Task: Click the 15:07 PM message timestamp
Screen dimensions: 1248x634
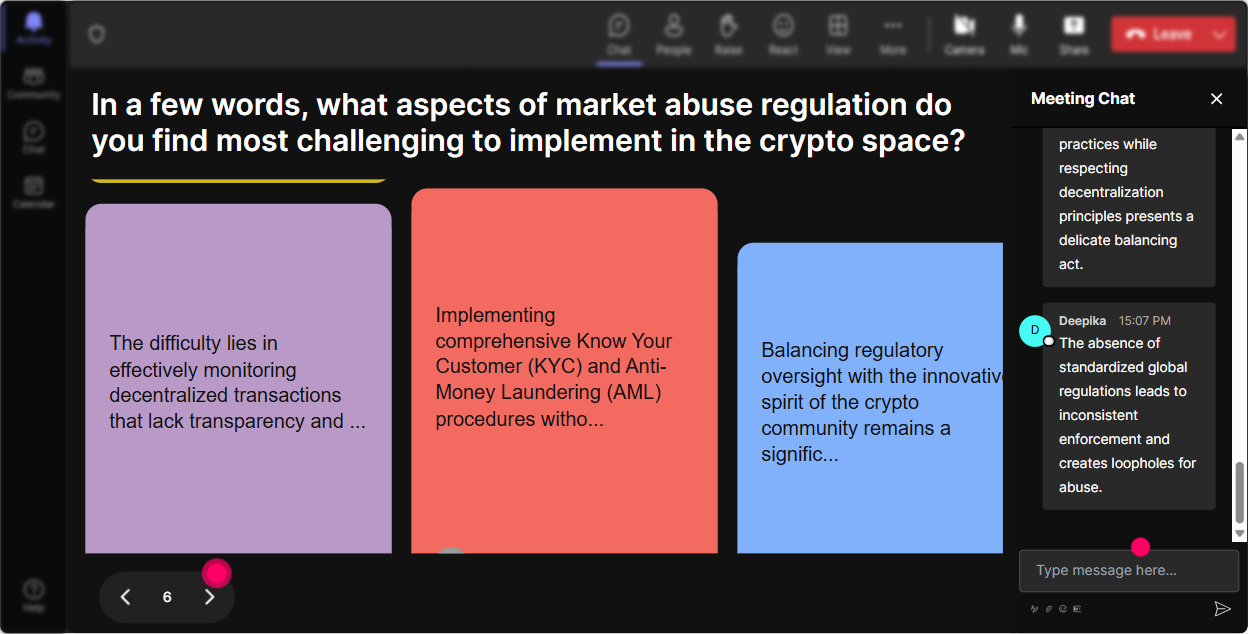Action: 1144,321
